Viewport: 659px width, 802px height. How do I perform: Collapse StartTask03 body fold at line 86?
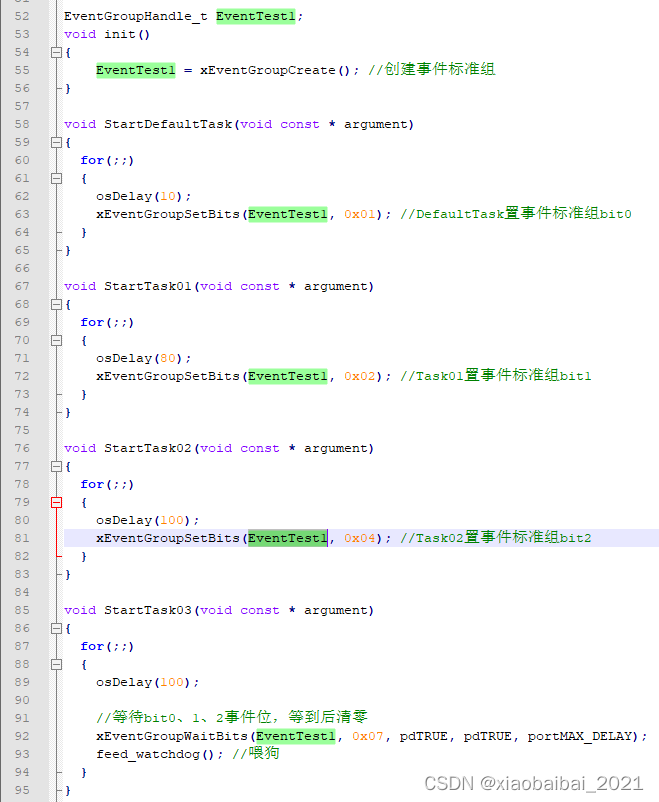tap(56, 629)
